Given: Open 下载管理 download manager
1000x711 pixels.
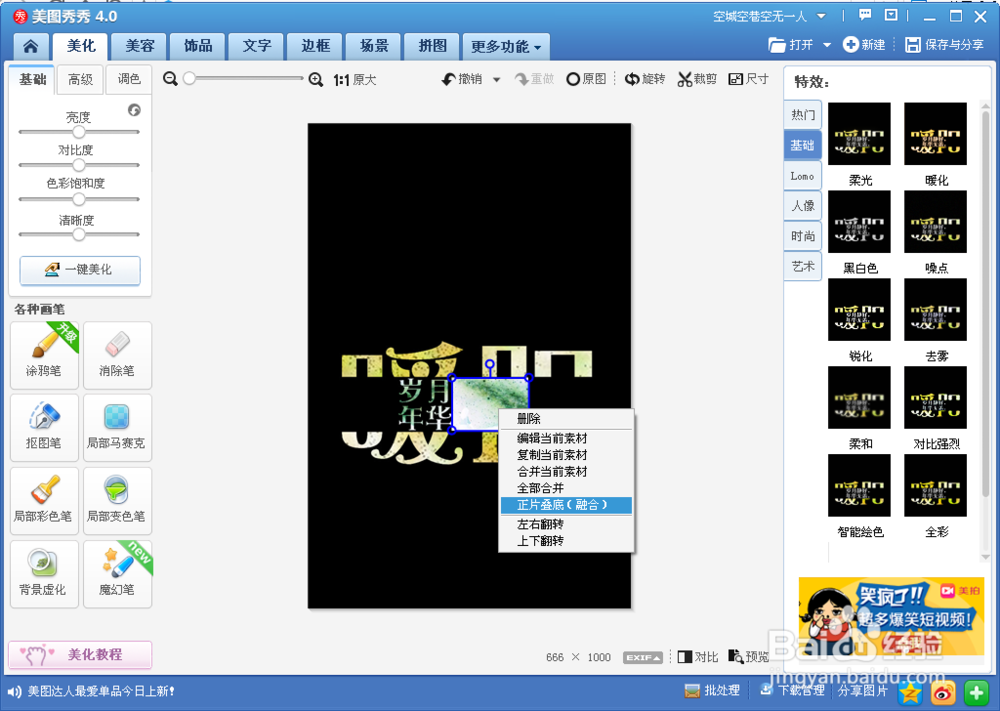Looking at the screenshot, I should (x=792, y=691).
